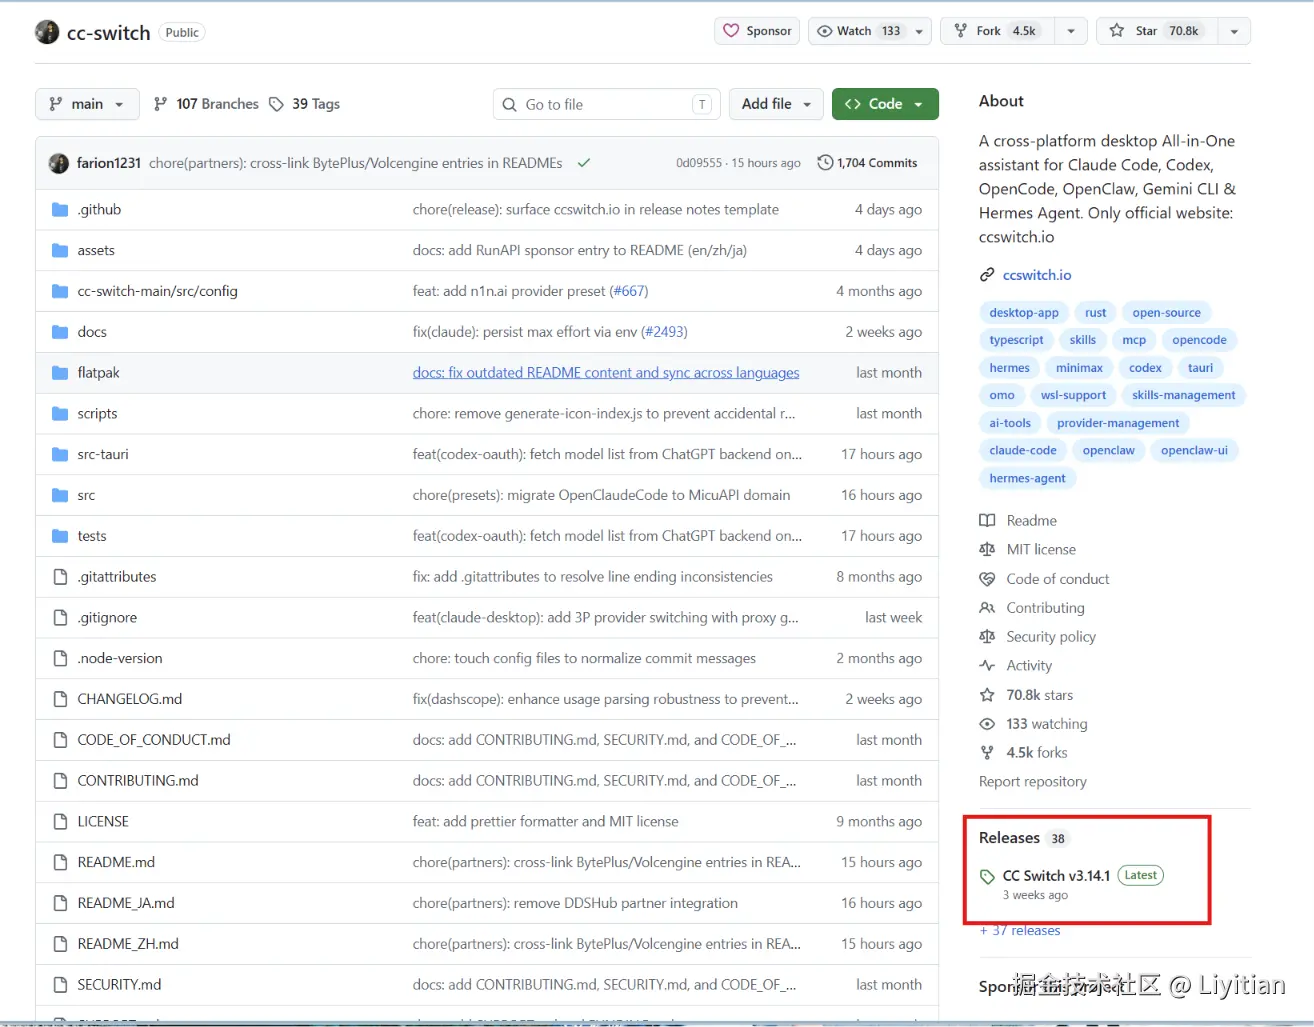This screenshot has height=1027, width=1314.
Task: Click the green commit status checkmark
Action: (x=584, y=163)
